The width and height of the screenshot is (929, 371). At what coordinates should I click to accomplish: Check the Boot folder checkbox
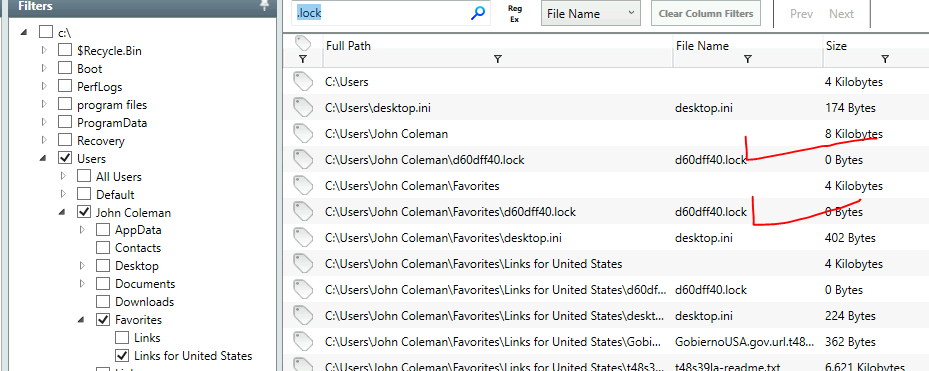coord(65,69)
